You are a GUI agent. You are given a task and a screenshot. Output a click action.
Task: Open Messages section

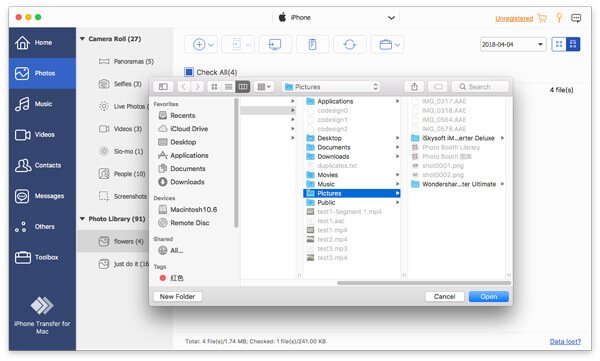(x=42, y=196)
